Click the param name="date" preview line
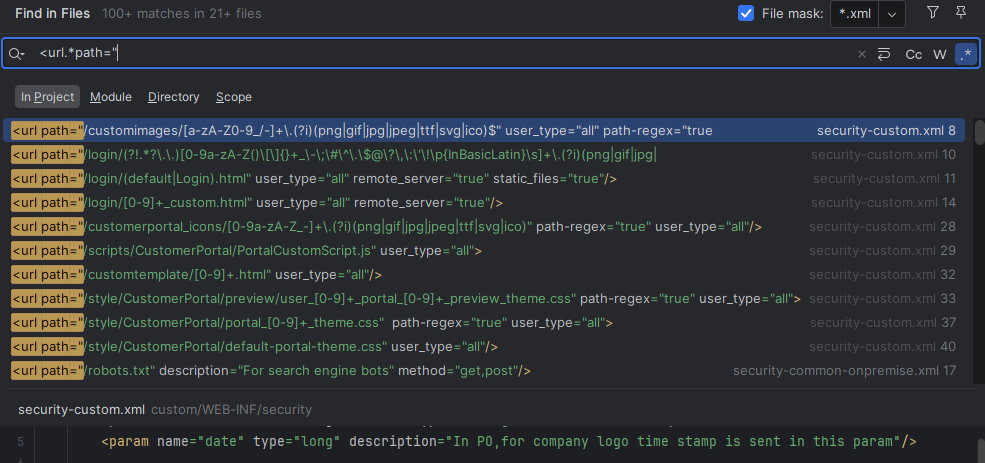985x463 pixels. 509,442
